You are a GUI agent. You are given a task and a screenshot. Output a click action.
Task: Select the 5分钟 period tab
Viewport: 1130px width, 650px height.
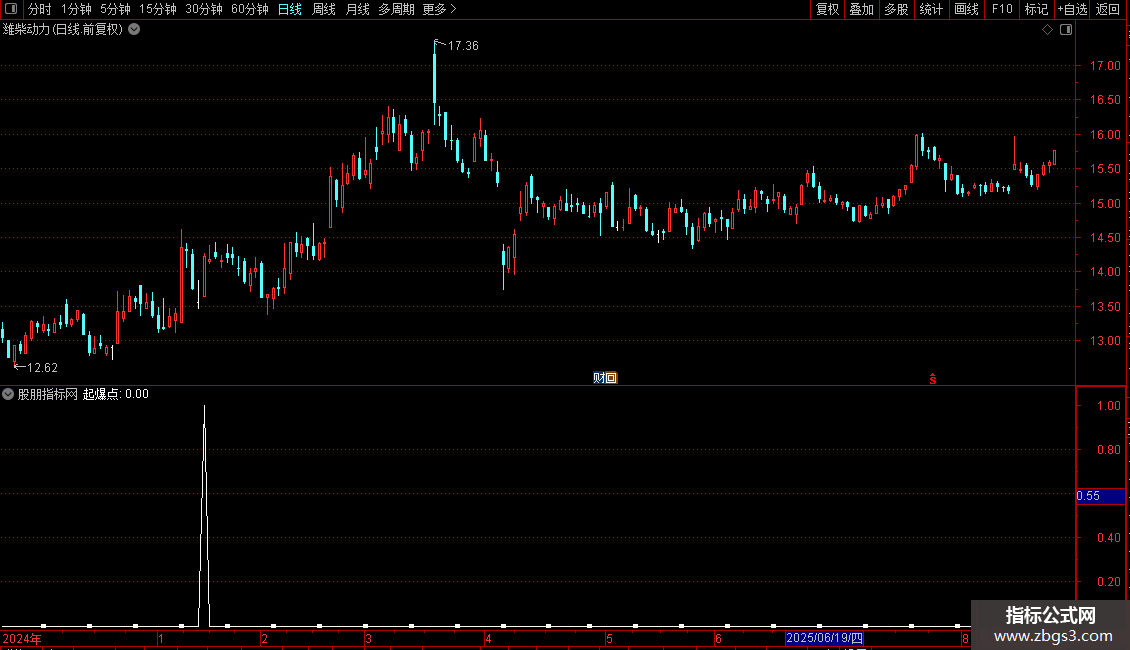[x=115, y=9]
